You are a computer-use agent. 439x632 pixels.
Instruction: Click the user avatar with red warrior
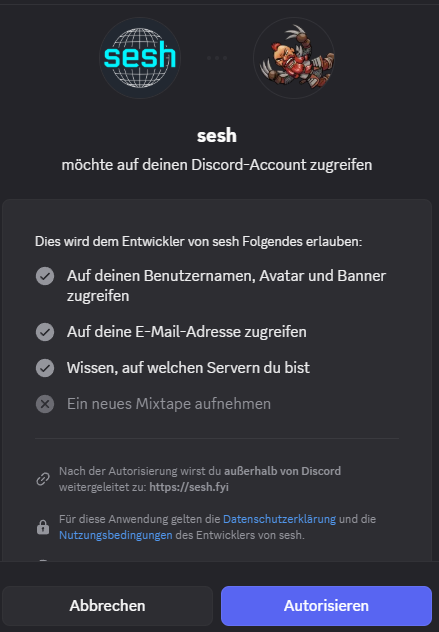click(293, 58)
